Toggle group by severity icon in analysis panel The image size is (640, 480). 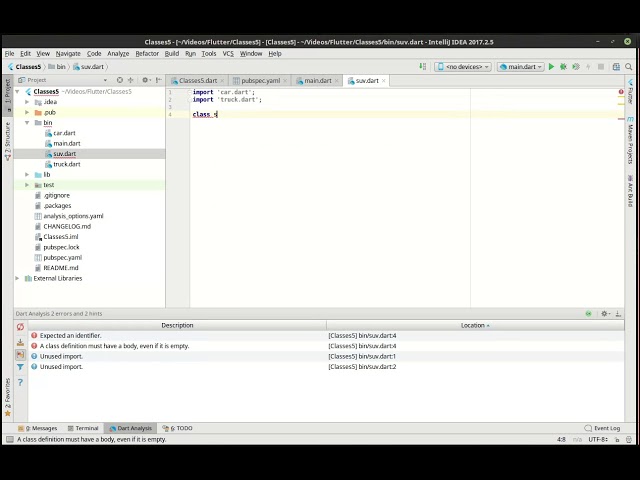click(20, 354)
